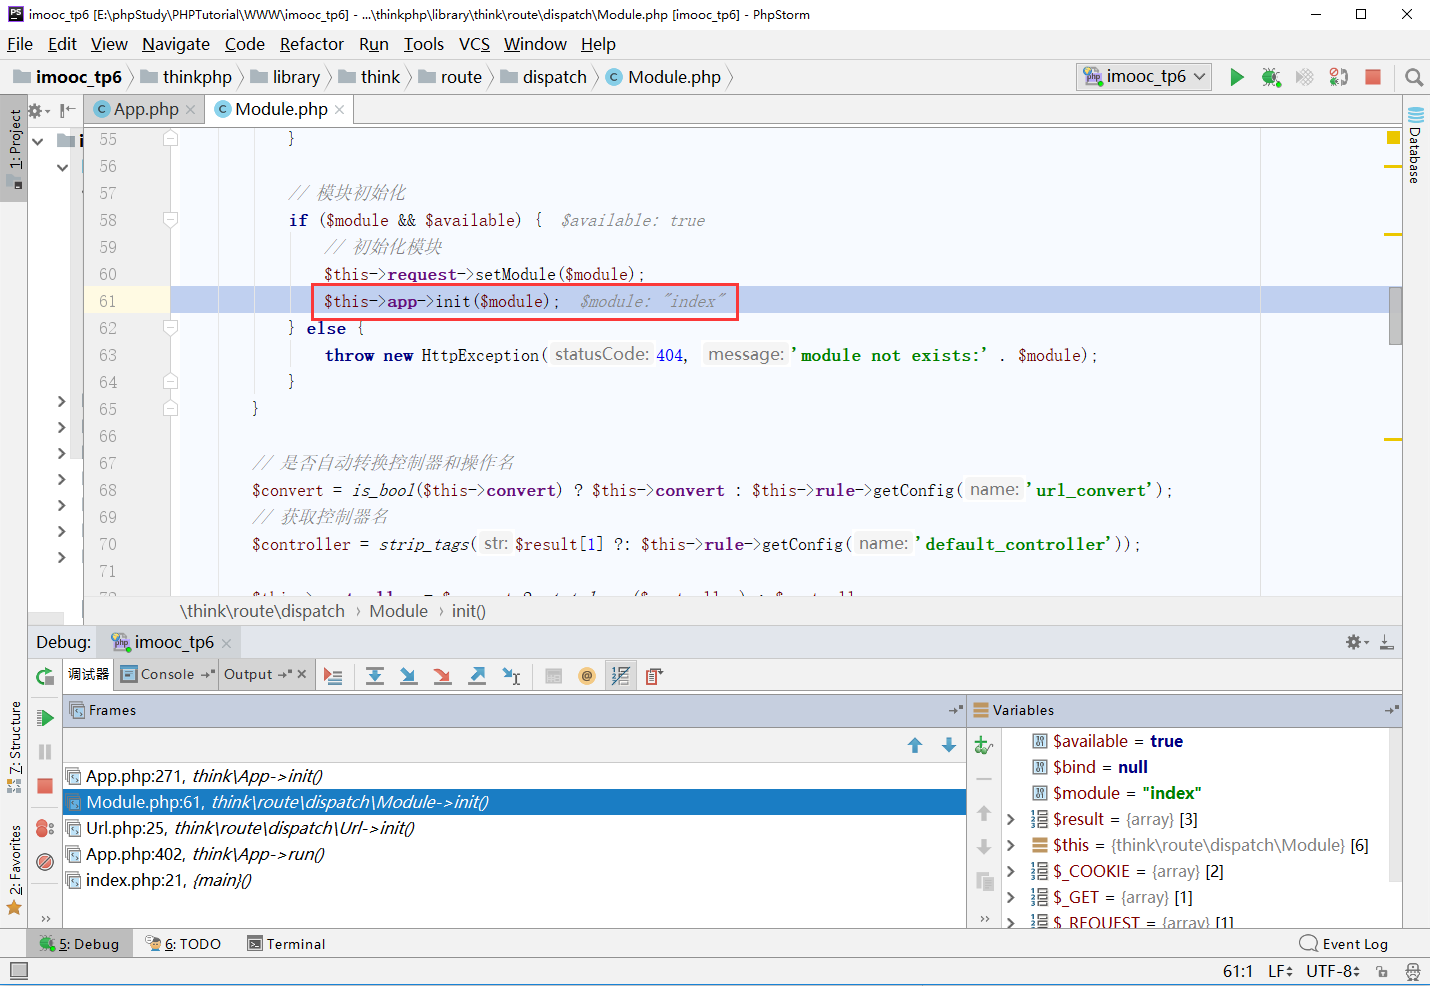Resume program with green play icon
The image size is (1430, 986).
45,718
